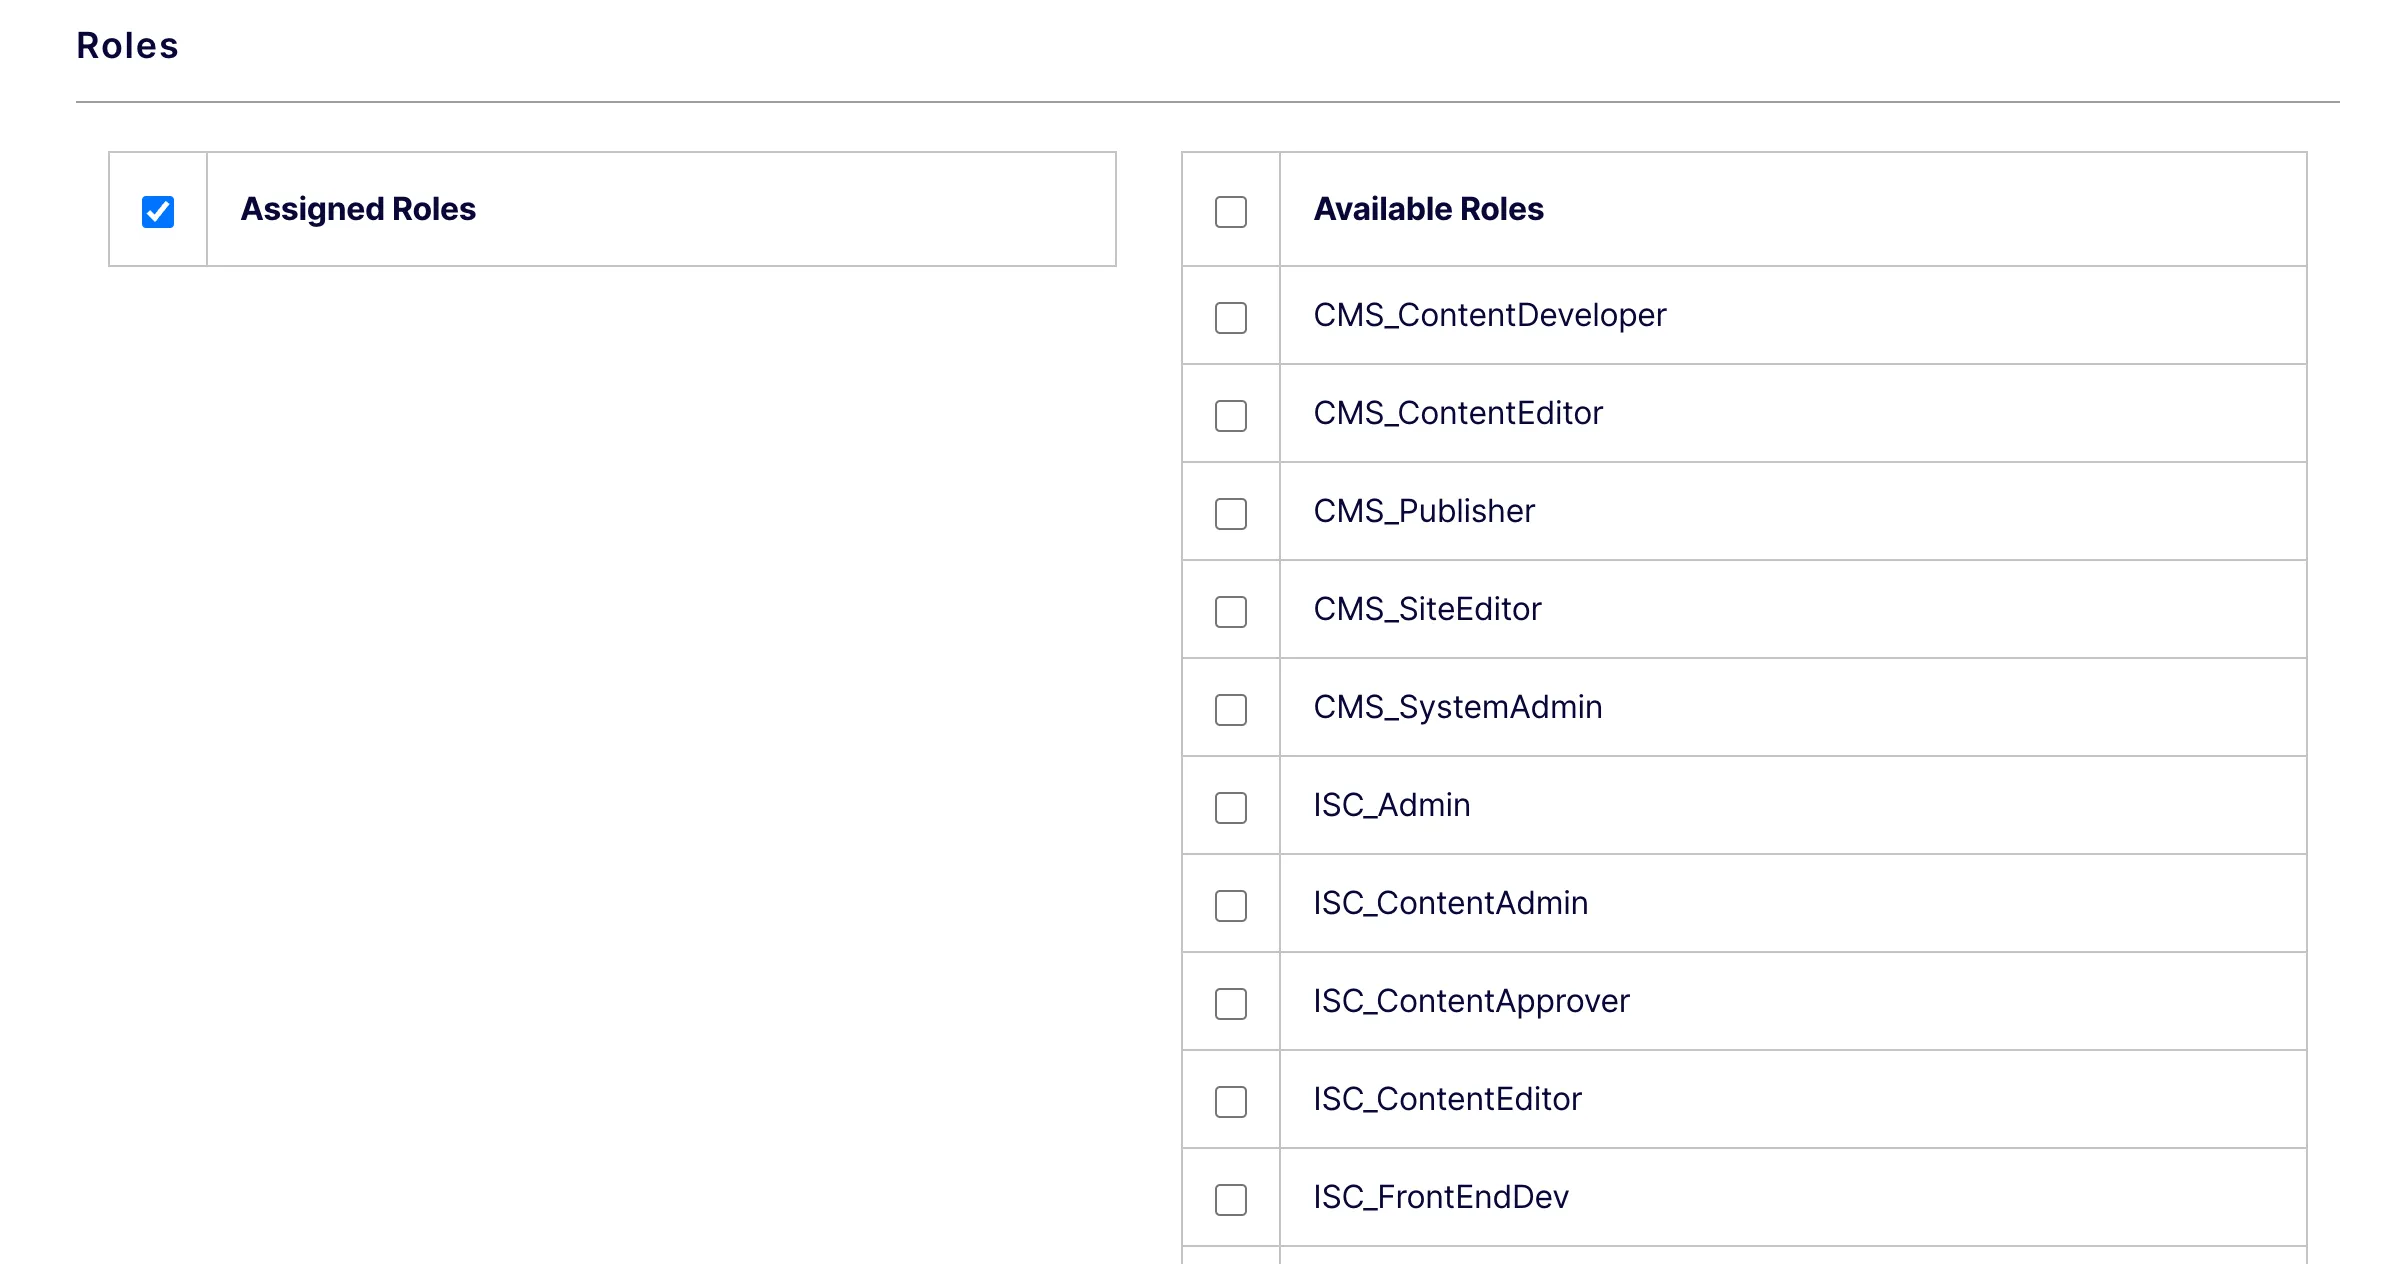Enable the CMS_Publisher checkbox
The width and height of the screenshot is (2382, 1264).
pos(1231,513)
